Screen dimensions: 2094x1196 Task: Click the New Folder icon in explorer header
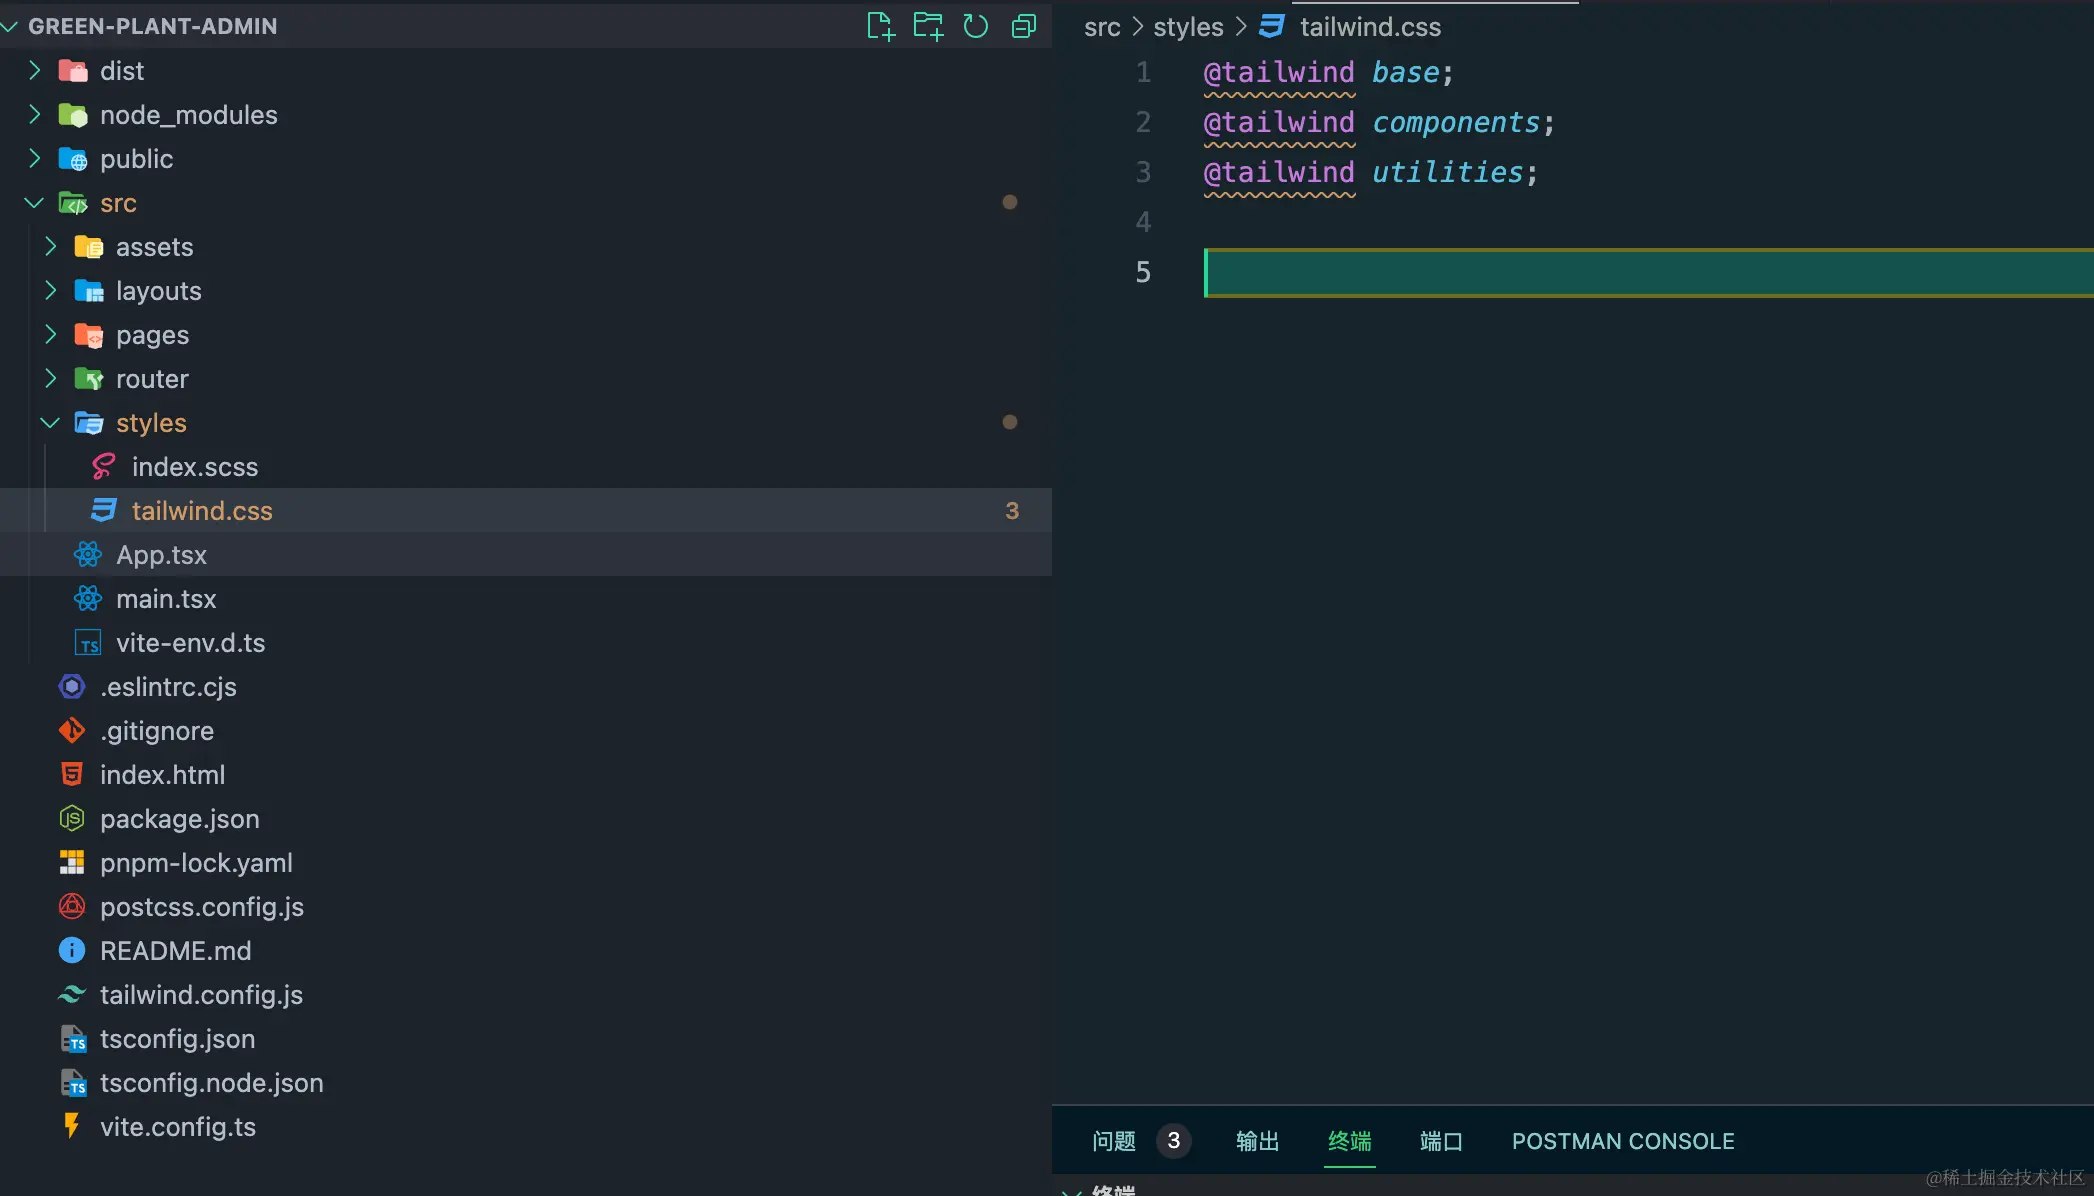point(928,26)
